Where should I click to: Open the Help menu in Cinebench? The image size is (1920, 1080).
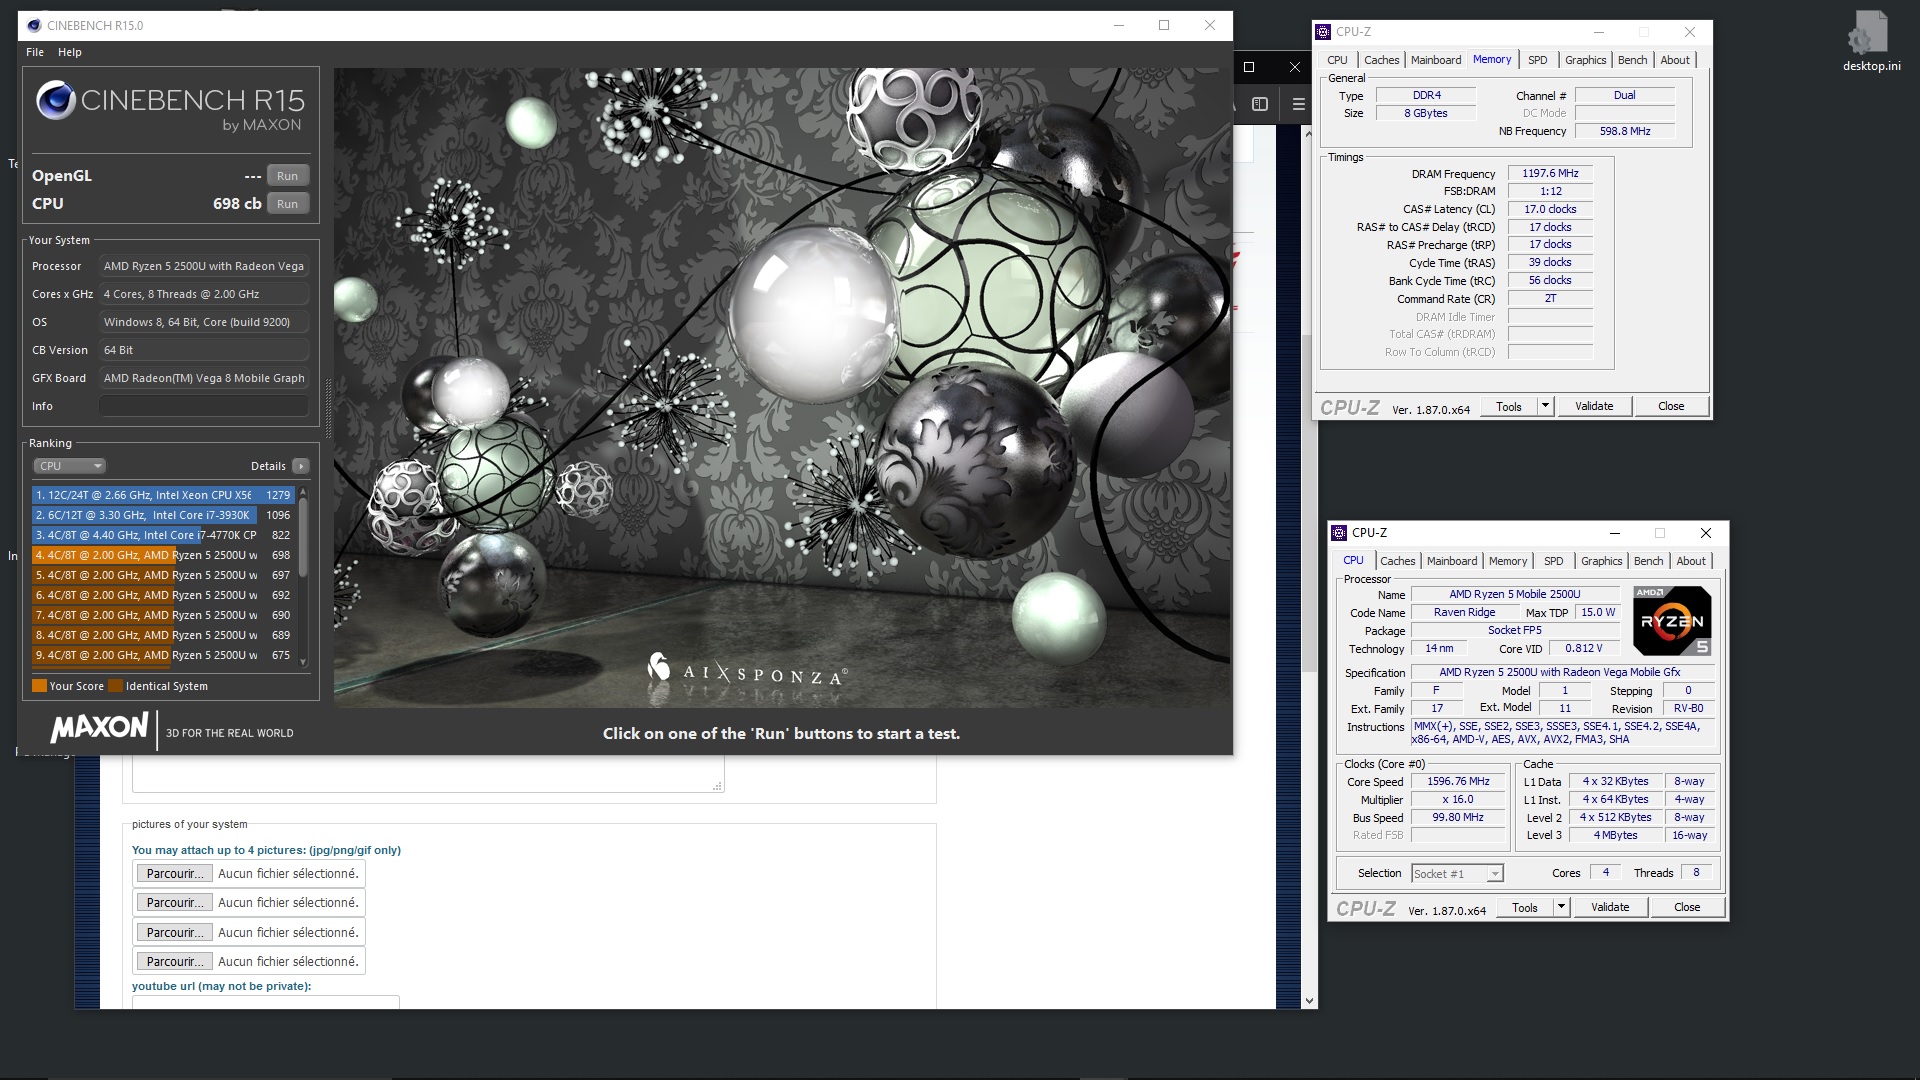[70, 52]
